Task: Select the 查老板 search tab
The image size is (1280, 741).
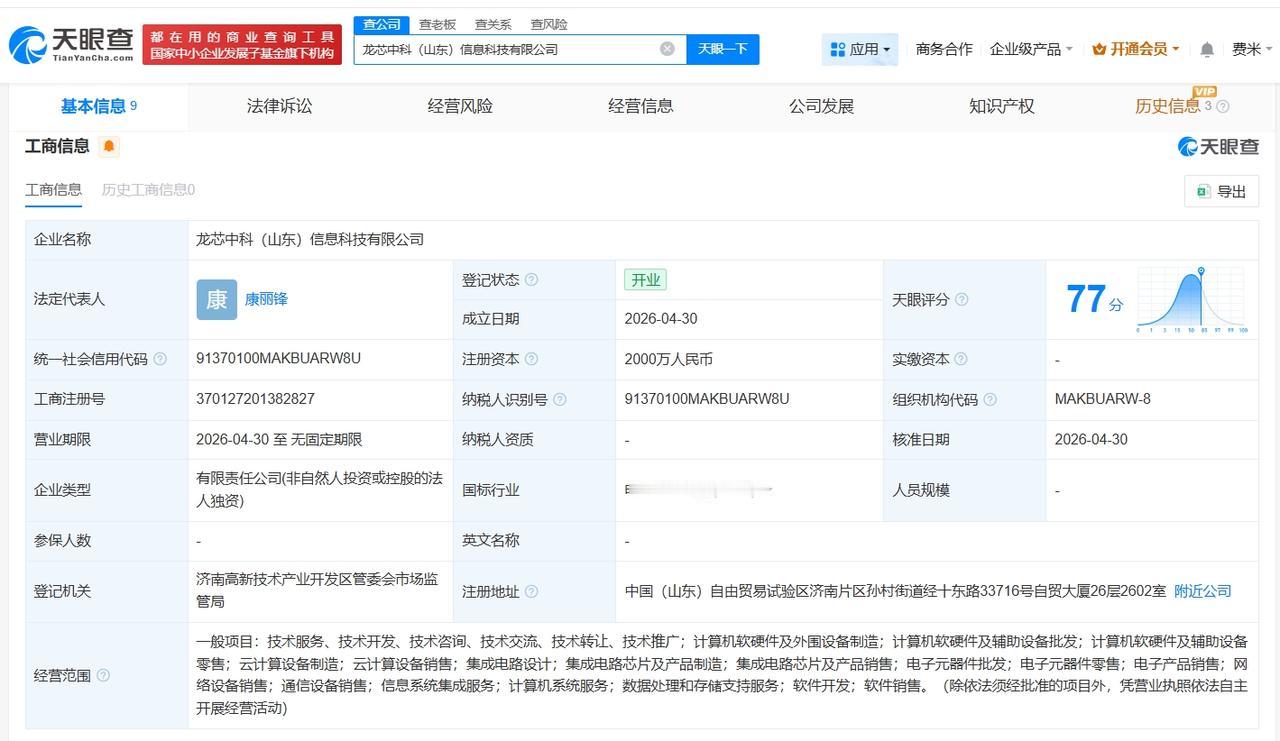Action: click(437, 24)
